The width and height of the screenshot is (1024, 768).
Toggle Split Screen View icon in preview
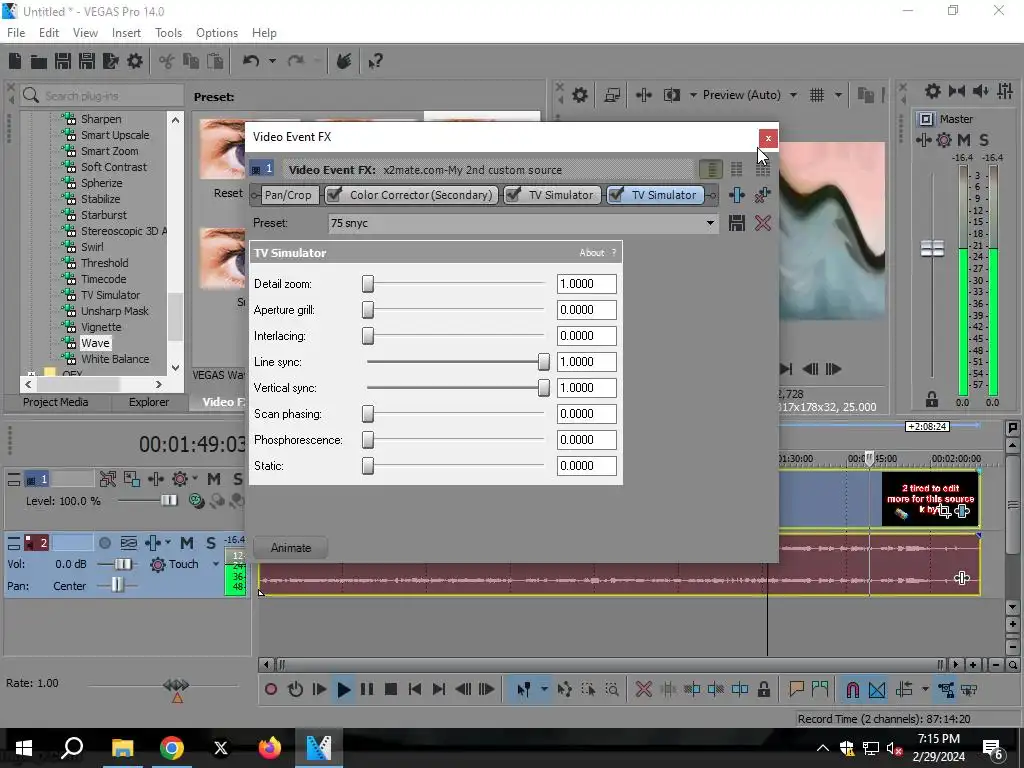pos(671,95)
